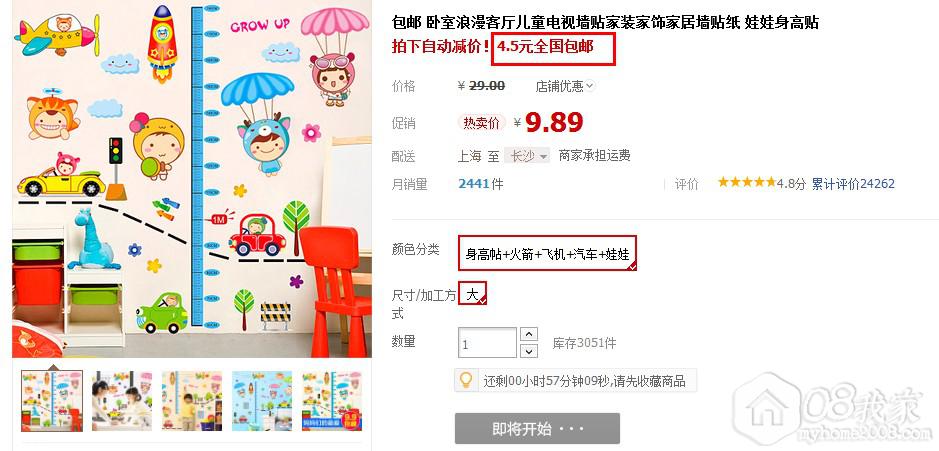Open the 长沙 delivery city dropdown

point(526,156)
